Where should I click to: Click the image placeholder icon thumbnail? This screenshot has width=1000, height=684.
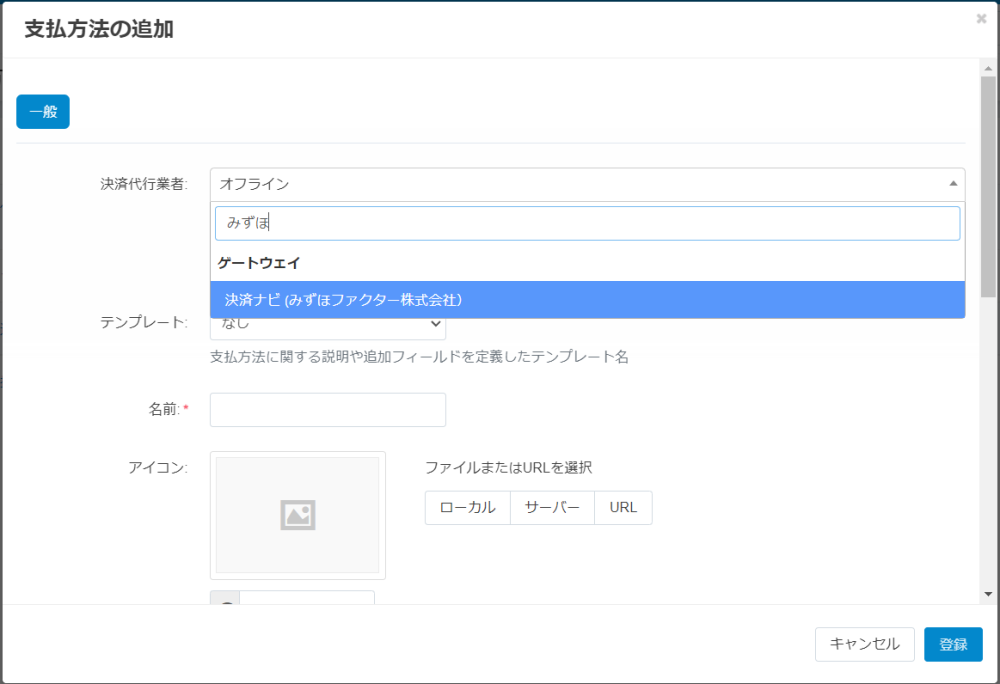(x=297, y=515)
